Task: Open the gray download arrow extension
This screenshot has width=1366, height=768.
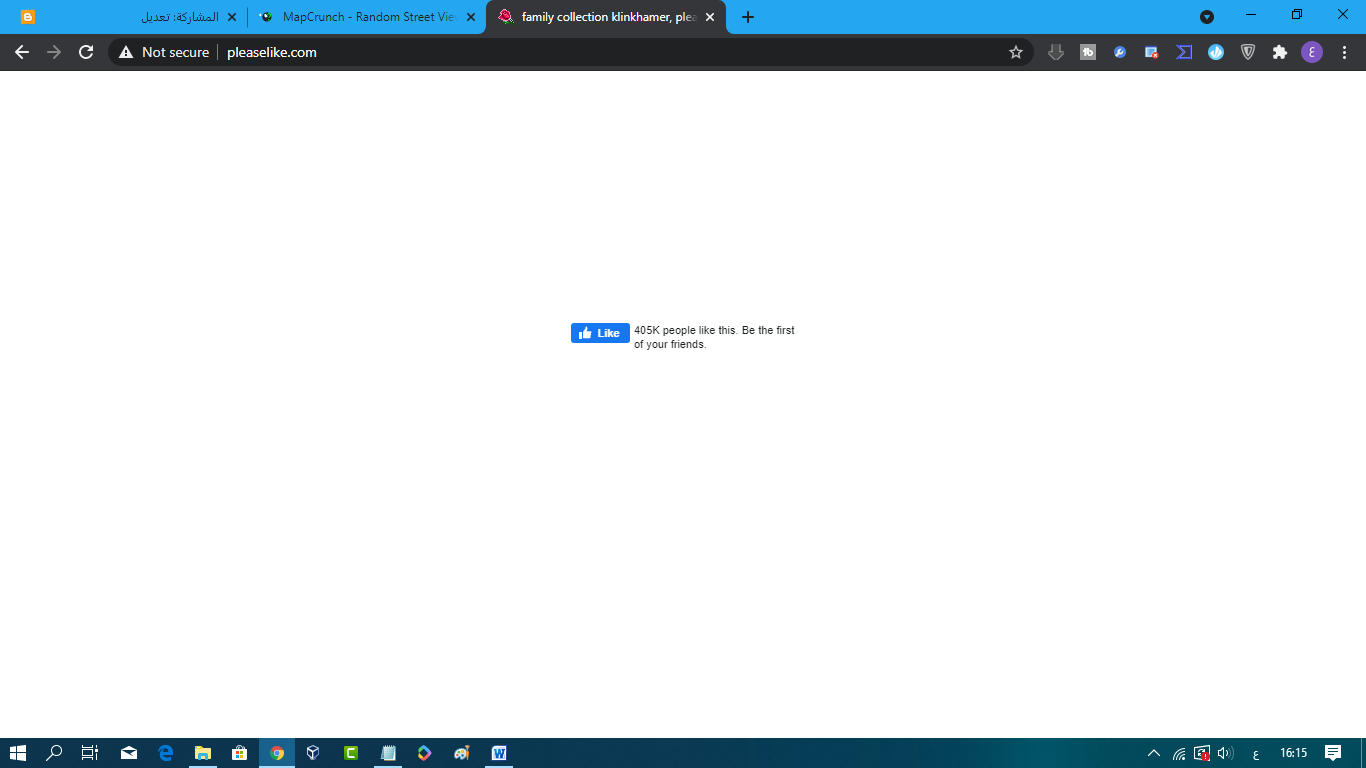Action: point(1056,52)
